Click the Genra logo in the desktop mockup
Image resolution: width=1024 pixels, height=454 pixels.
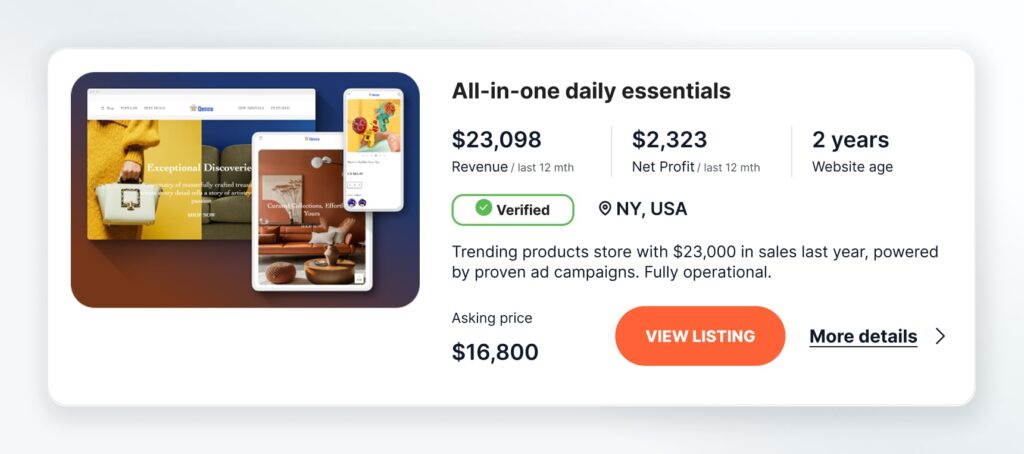tap(201, 108)
